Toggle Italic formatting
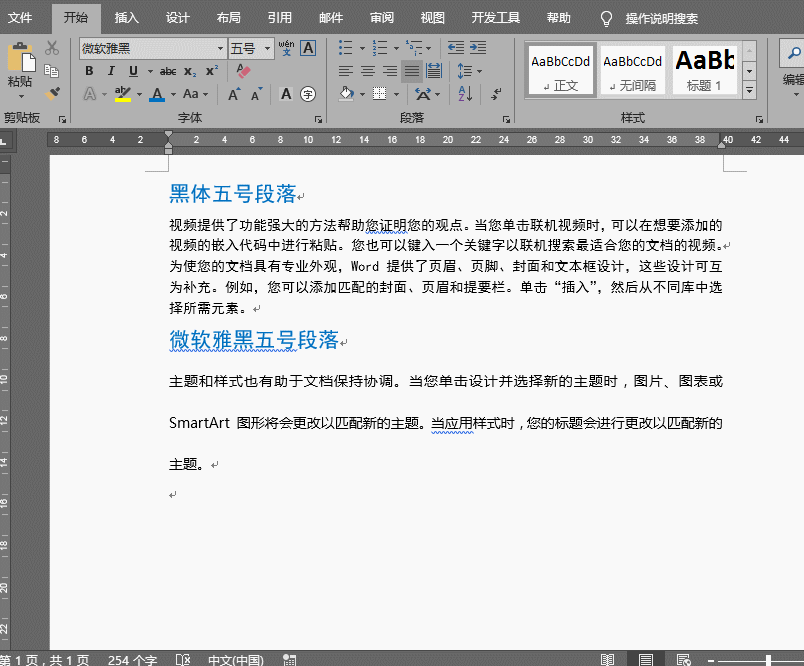Screen dimensions: 804x666 tap(111, 71)
